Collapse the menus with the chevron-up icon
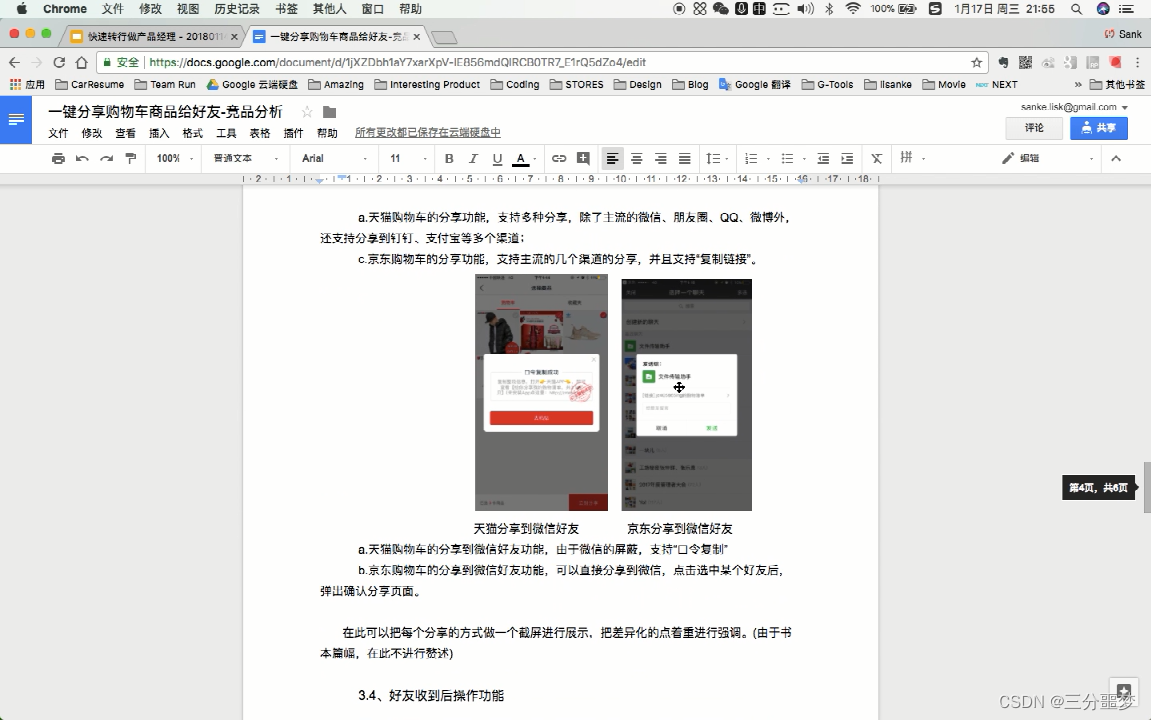Screen dimensions: 1151x720 click(x=1116, y=158)
